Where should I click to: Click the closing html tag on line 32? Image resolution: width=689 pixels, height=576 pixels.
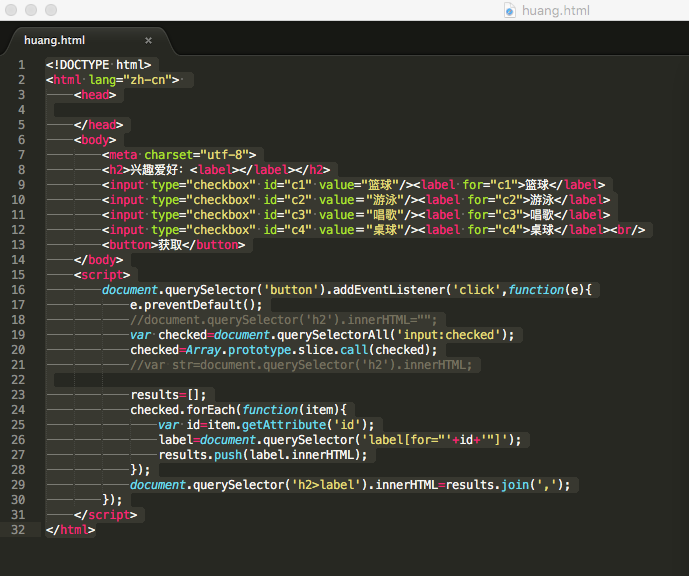(70, 530)
